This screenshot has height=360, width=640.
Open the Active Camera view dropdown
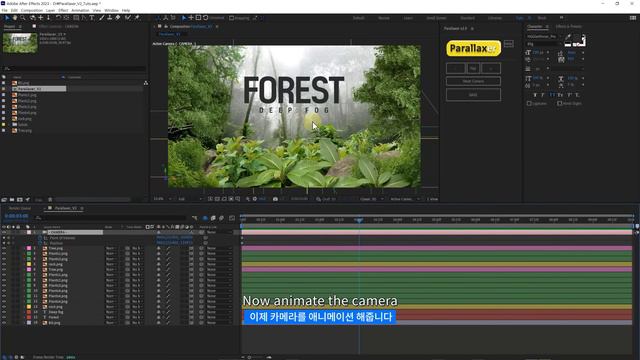pyautogui.click(x=404, y=199)
